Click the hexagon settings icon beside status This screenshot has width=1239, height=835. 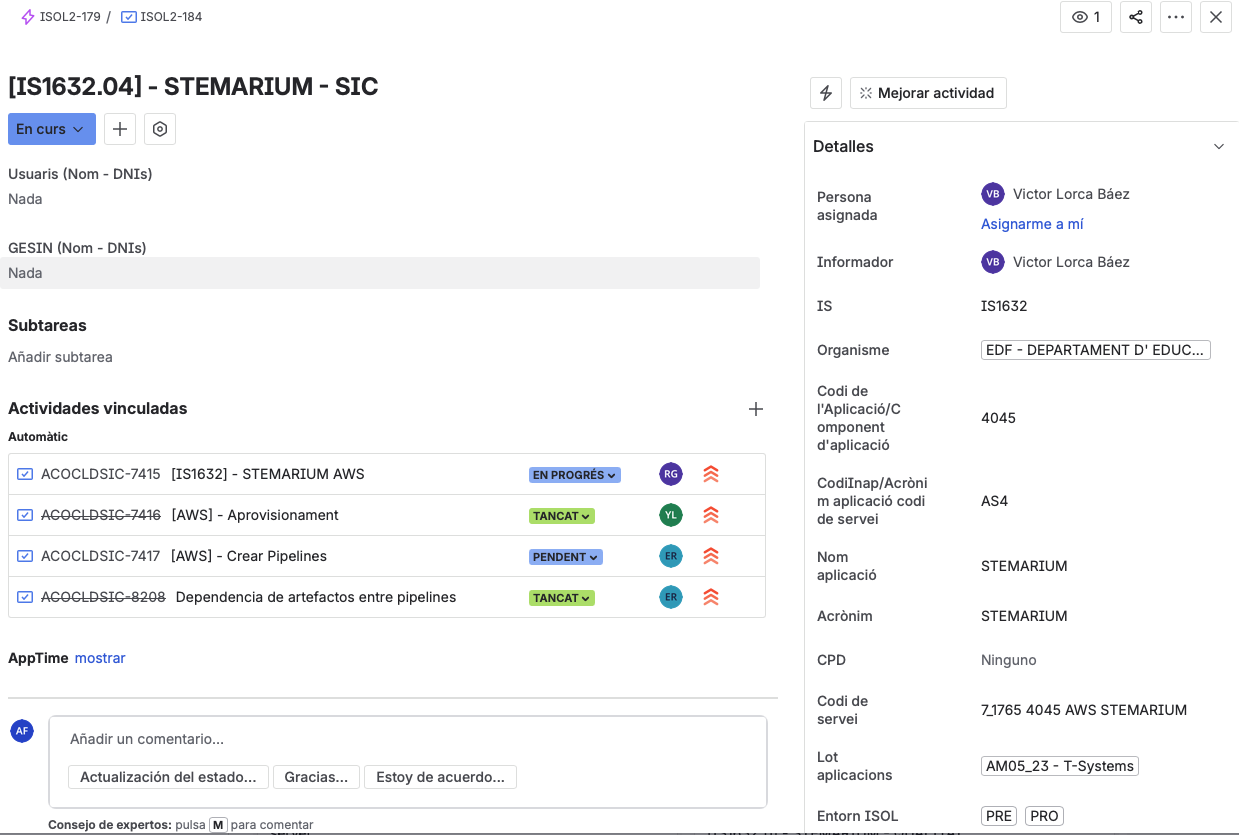coord(160,129)
